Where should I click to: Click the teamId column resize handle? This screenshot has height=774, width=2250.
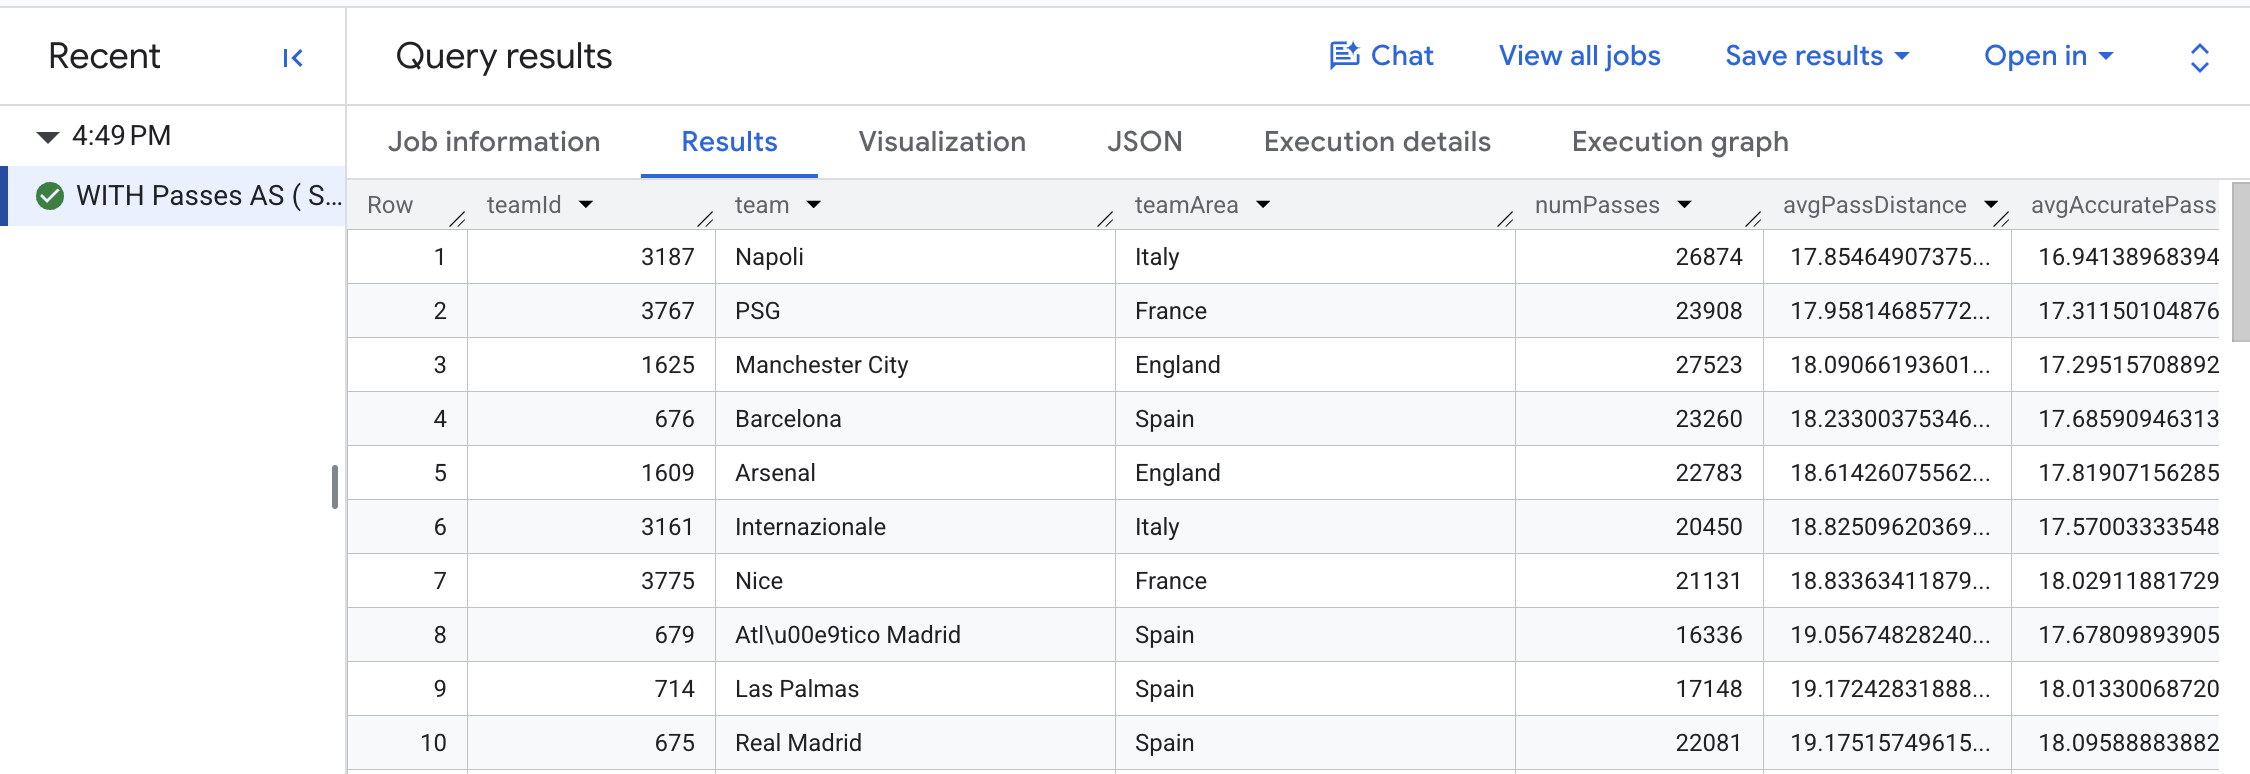tap(705, 218)
